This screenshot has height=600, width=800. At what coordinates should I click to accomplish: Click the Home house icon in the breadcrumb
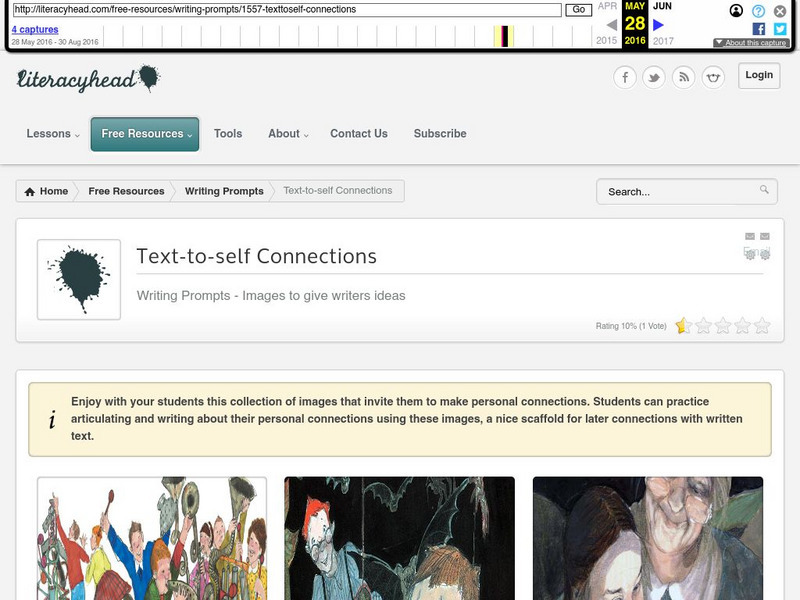click(x=30, y=191)
